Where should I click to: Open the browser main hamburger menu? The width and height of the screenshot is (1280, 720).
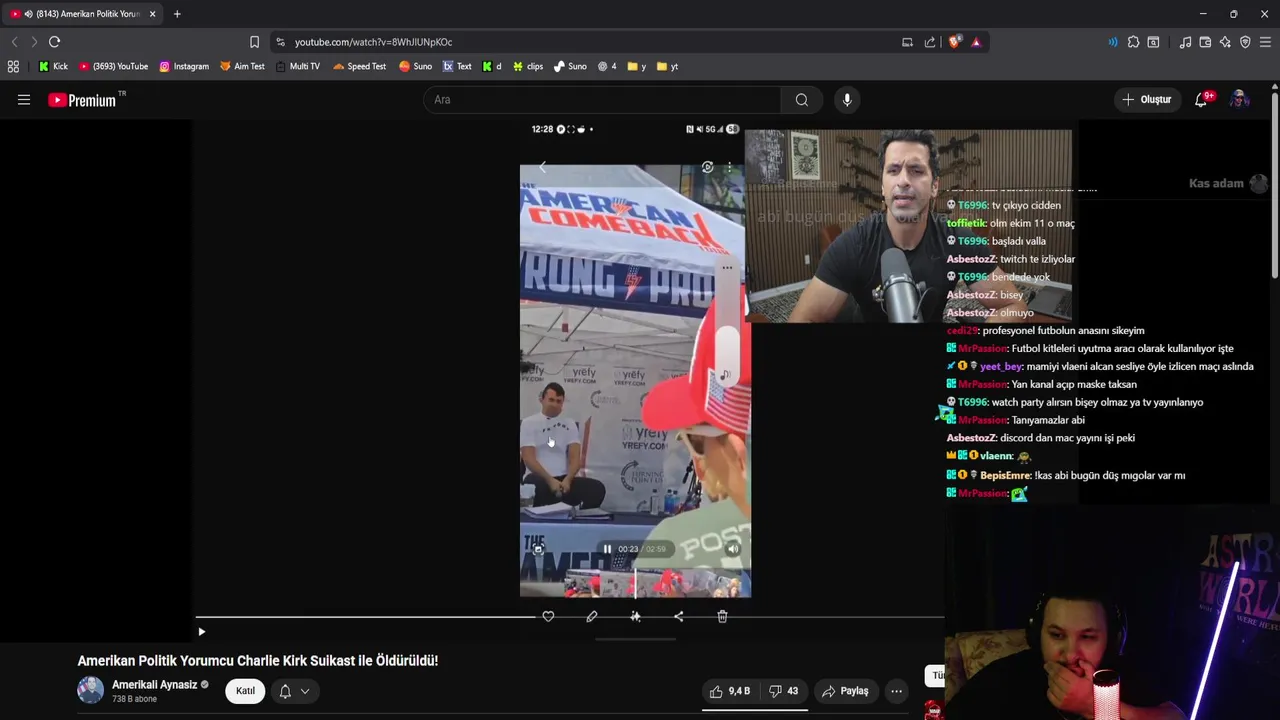(1265, 42)
